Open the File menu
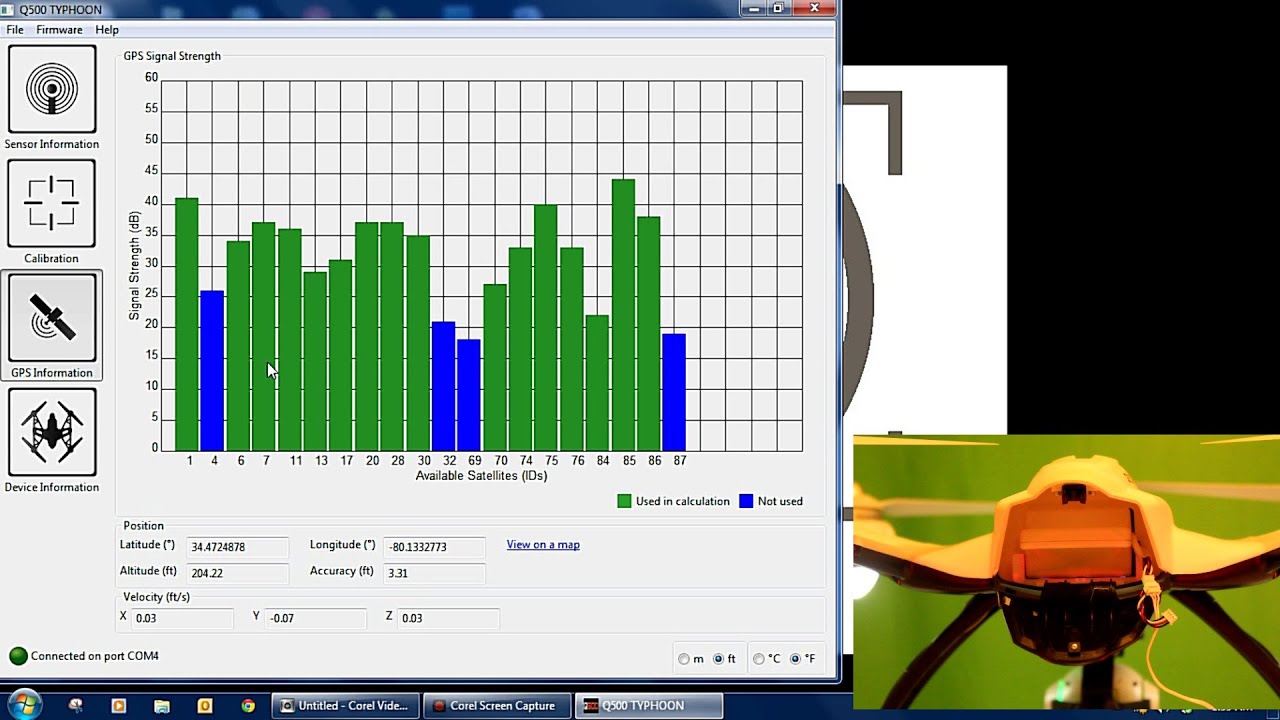 [15, 30]
